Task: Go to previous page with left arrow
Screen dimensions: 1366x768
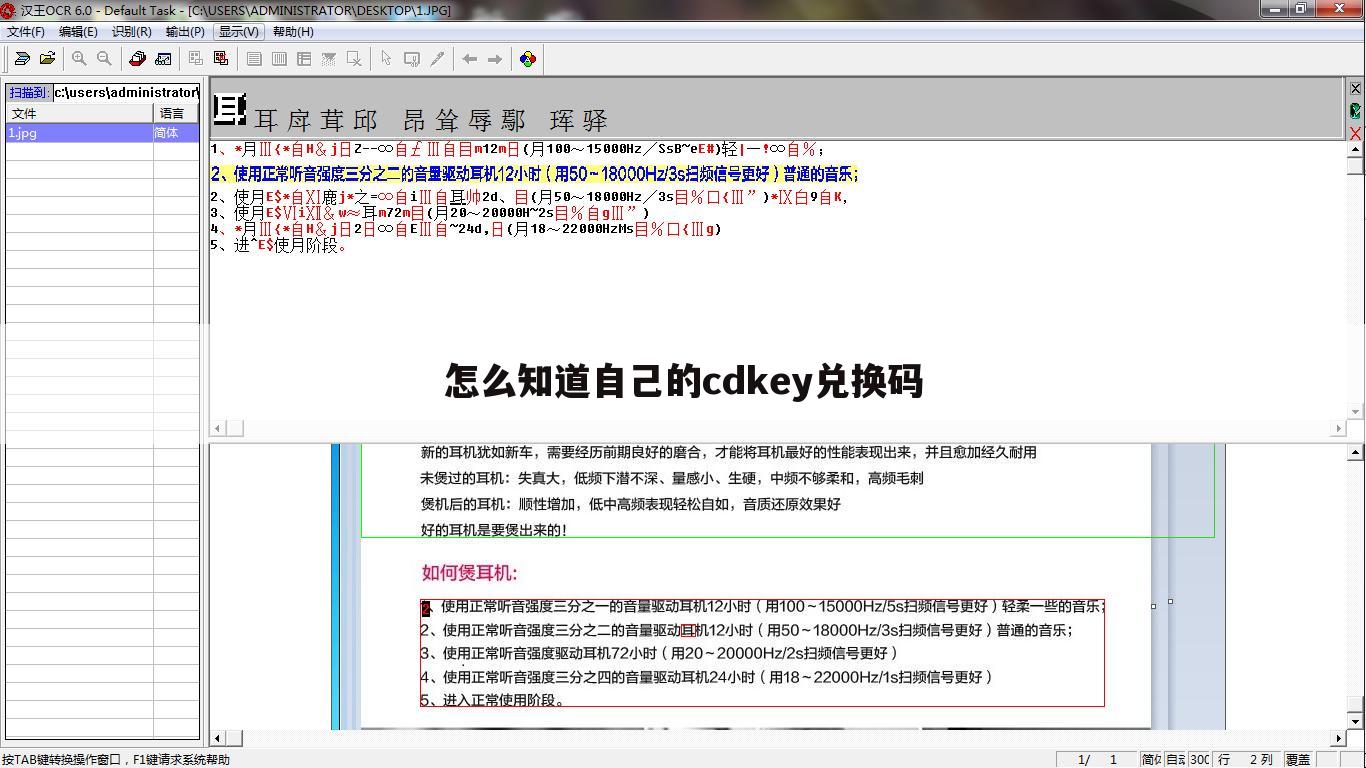Action: 470,59
